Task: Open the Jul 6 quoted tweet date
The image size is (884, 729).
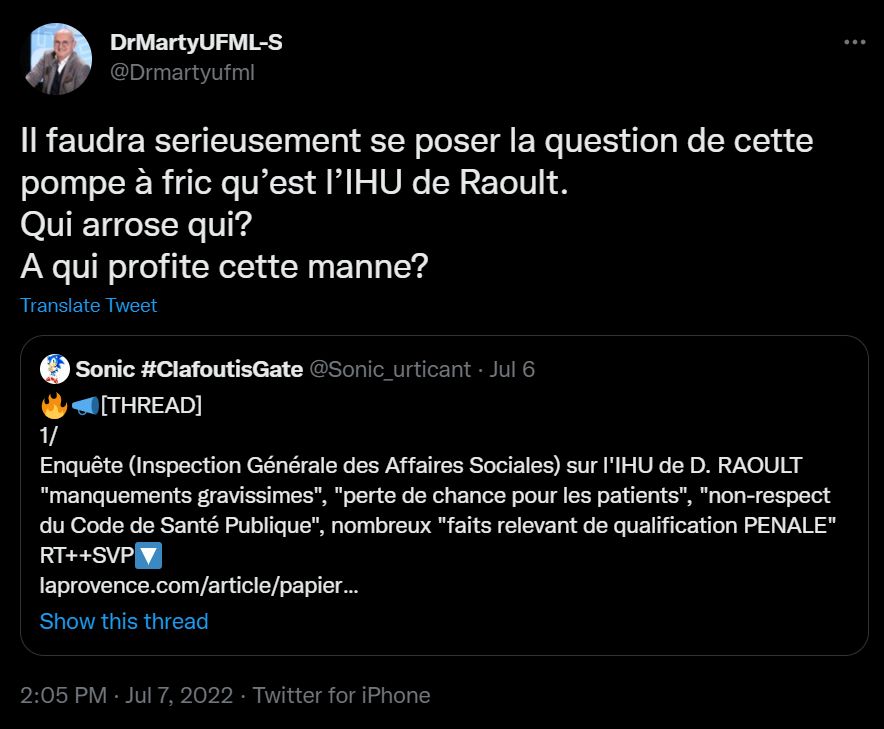Action: click(513, 369)
